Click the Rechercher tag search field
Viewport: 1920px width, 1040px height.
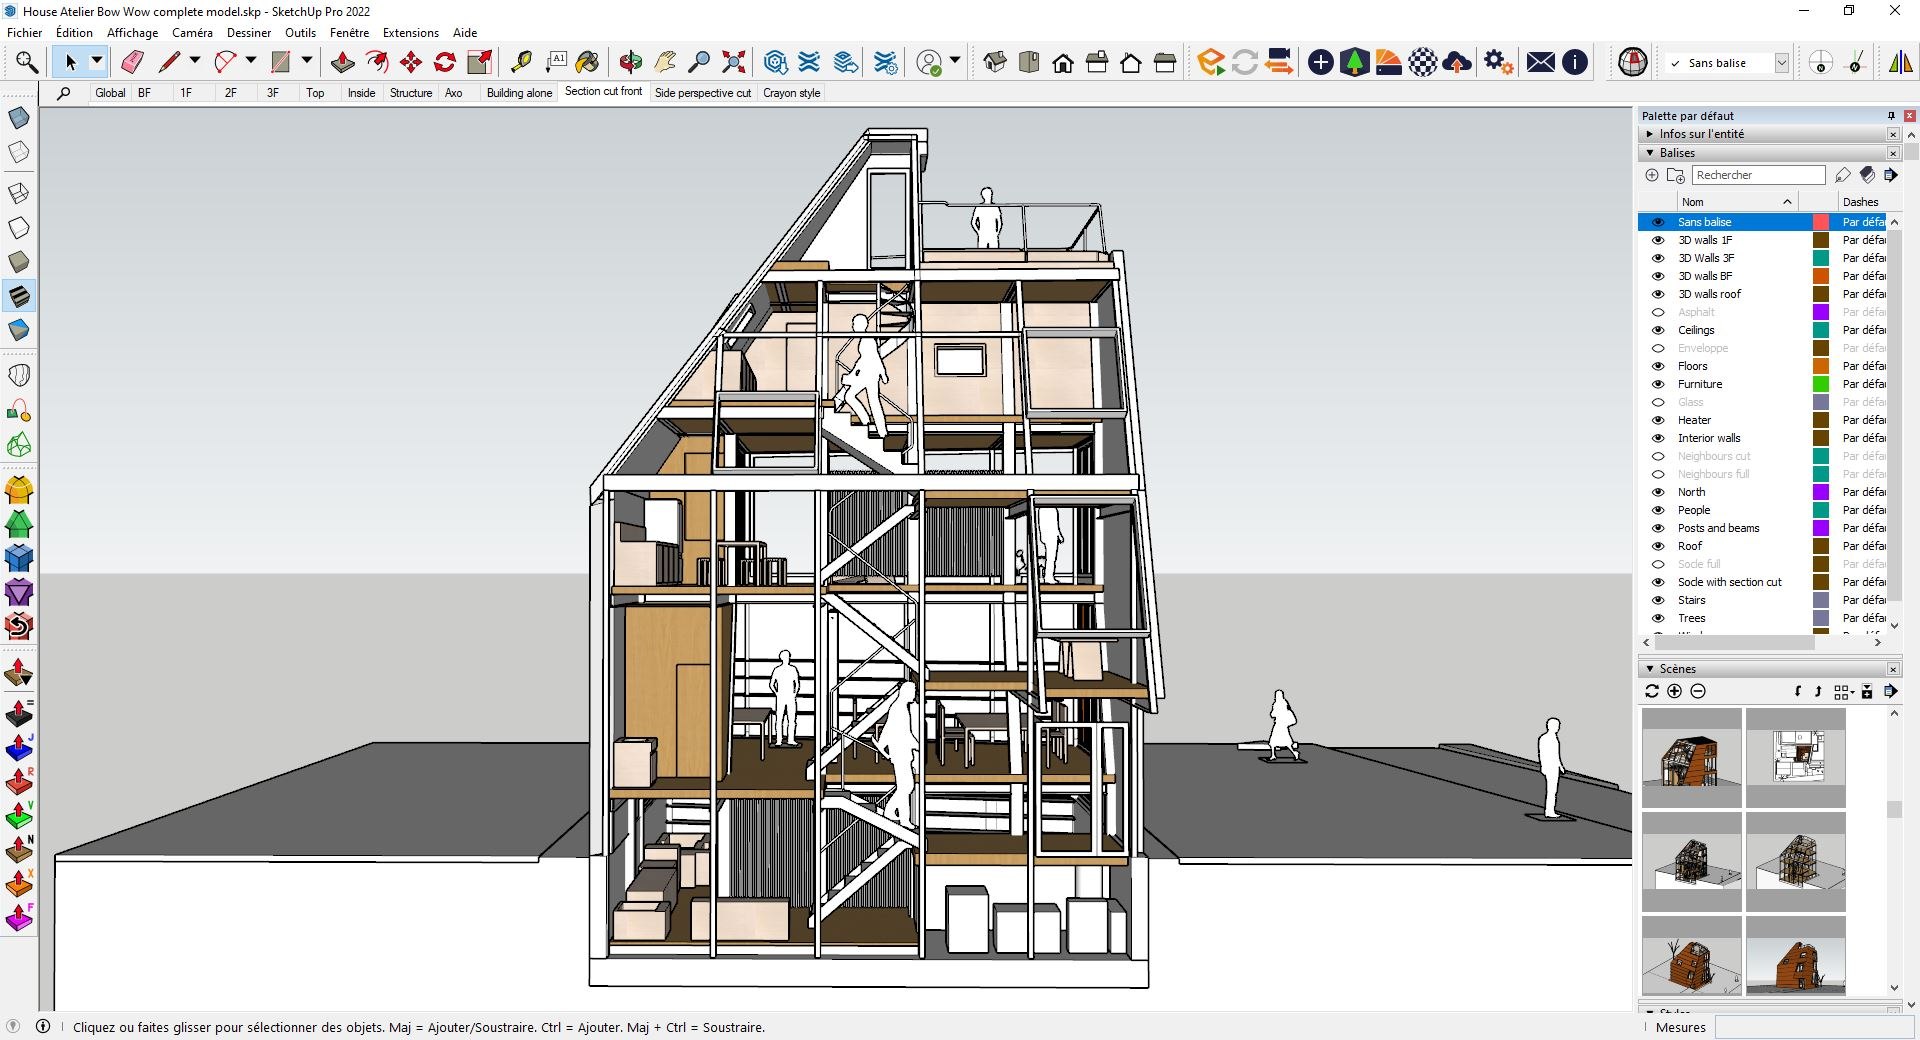[x=1759, y=175]
